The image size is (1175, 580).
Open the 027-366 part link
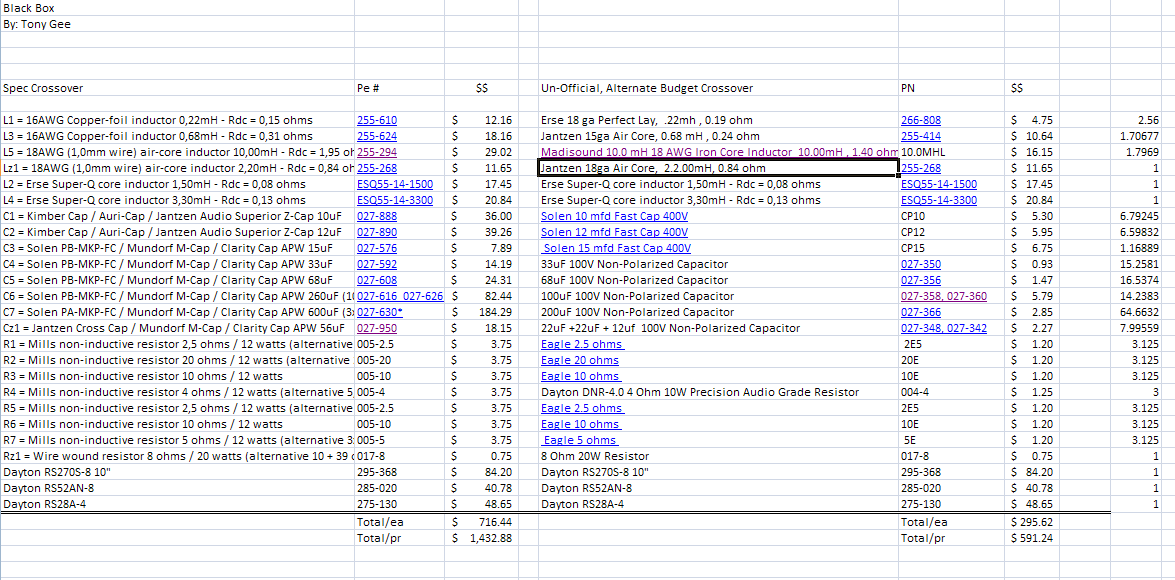click(x=921, y=312)
